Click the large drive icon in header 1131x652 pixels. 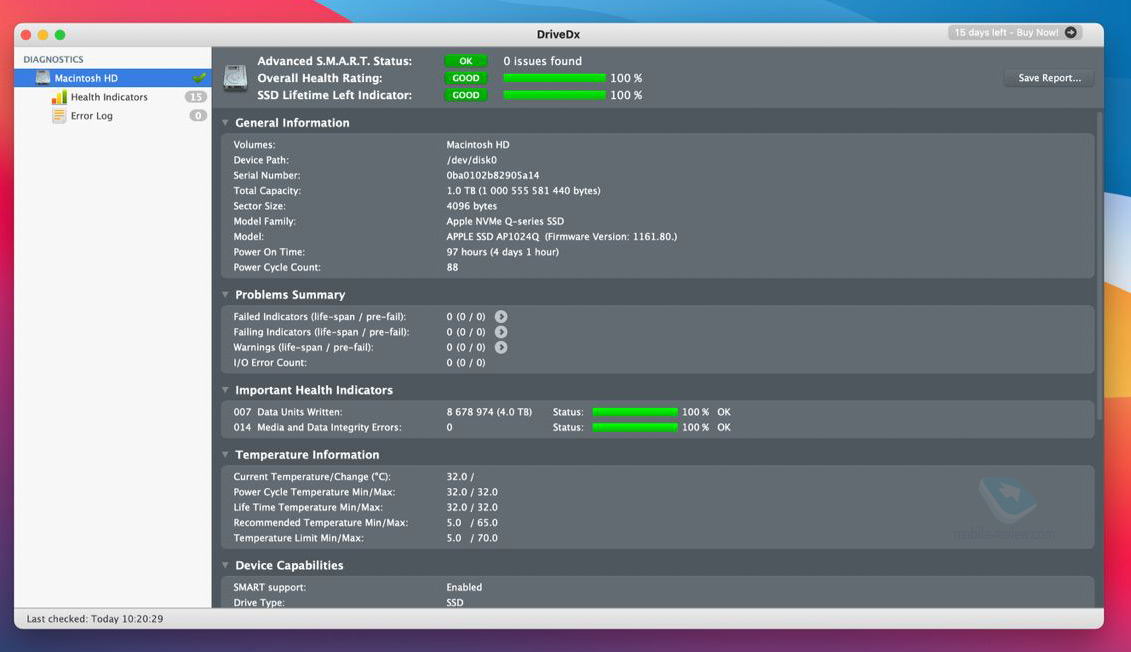(x=235, y=78)
